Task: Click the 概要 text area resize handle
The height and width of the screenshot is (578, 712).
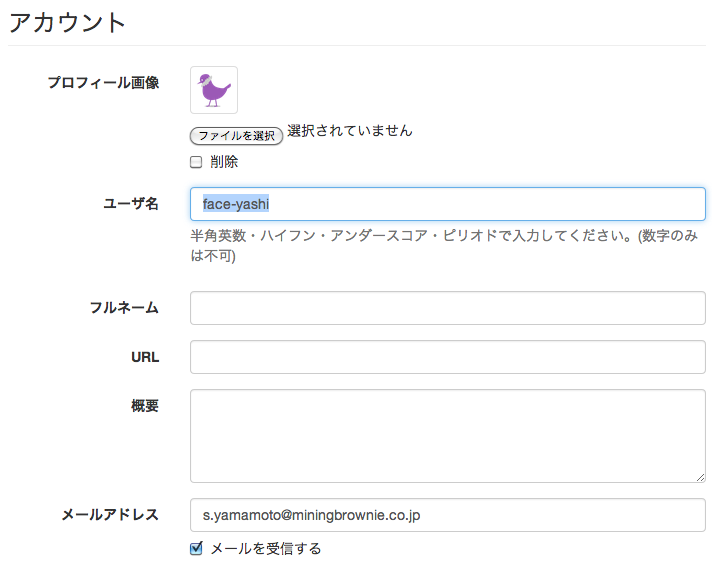Action: [x=700, y=477]
